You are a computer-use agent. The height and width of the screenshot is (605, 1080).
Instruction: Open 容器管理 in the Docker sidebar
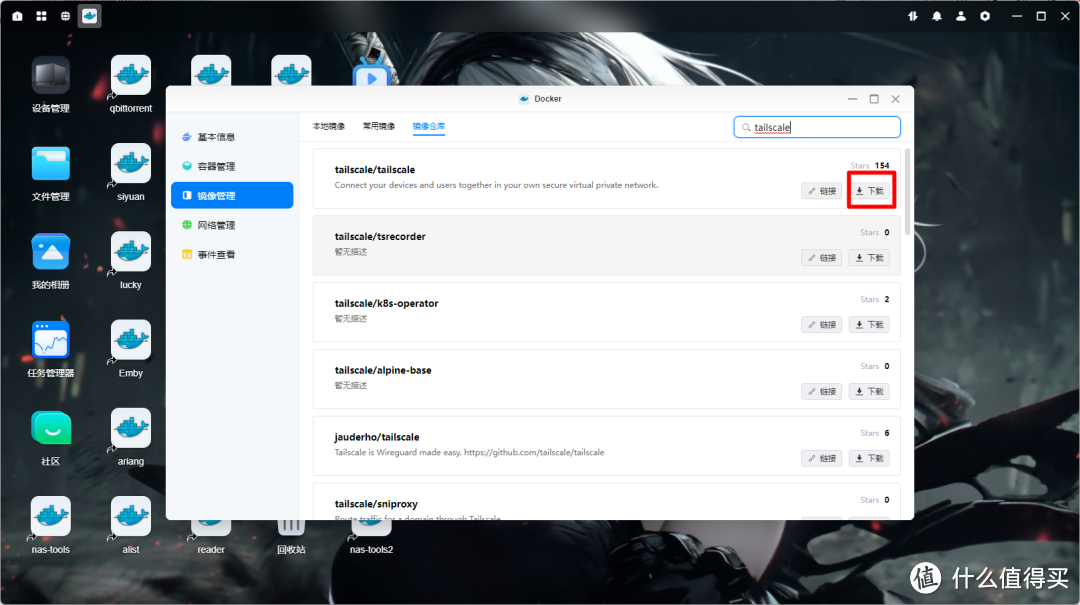216,166
